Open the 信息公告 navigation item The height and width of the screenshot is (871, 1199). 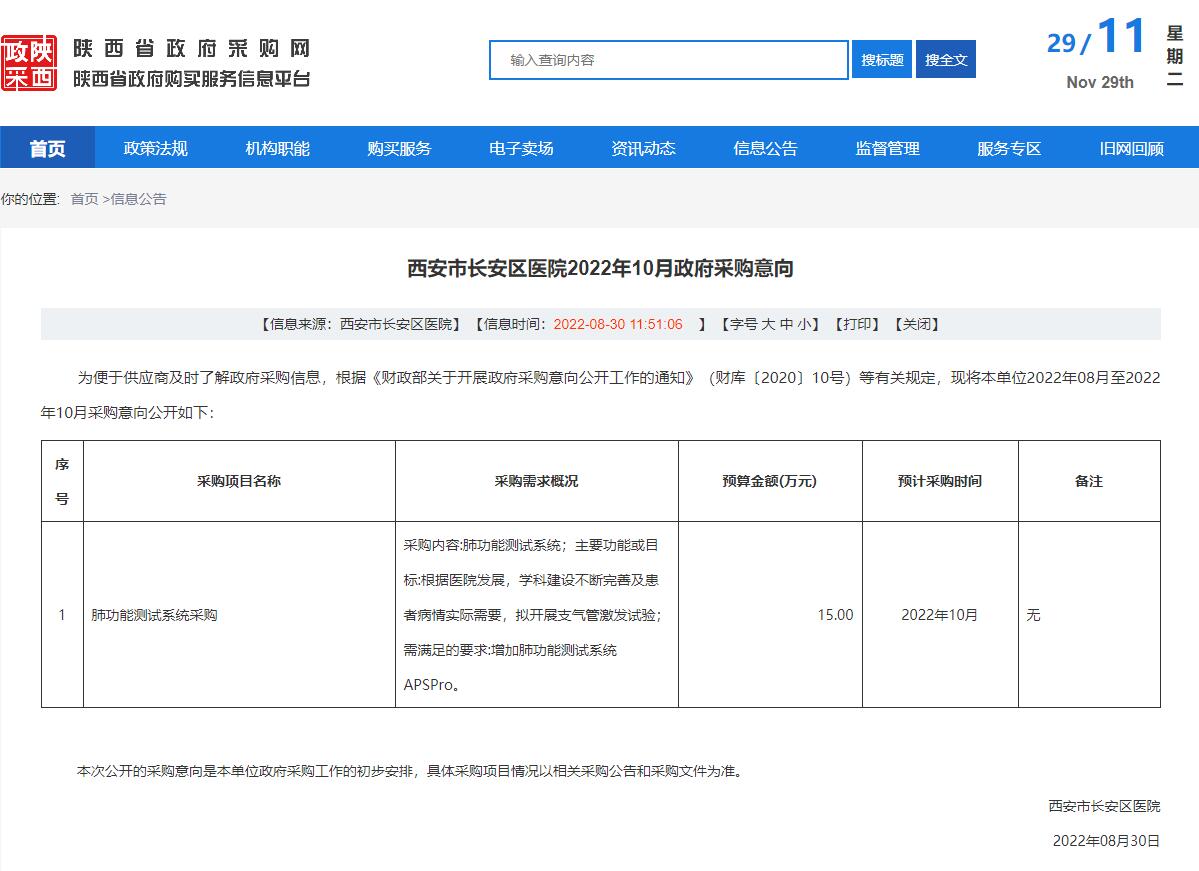click(765, 149)
